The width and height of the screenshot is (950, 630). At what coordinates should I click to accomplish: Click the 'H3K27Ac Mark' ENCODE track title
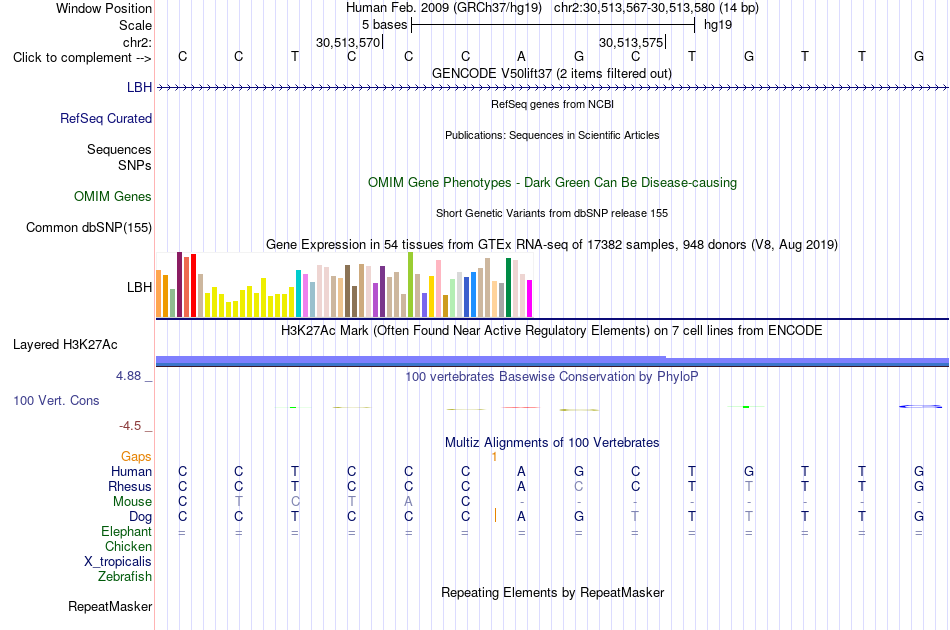552,331
